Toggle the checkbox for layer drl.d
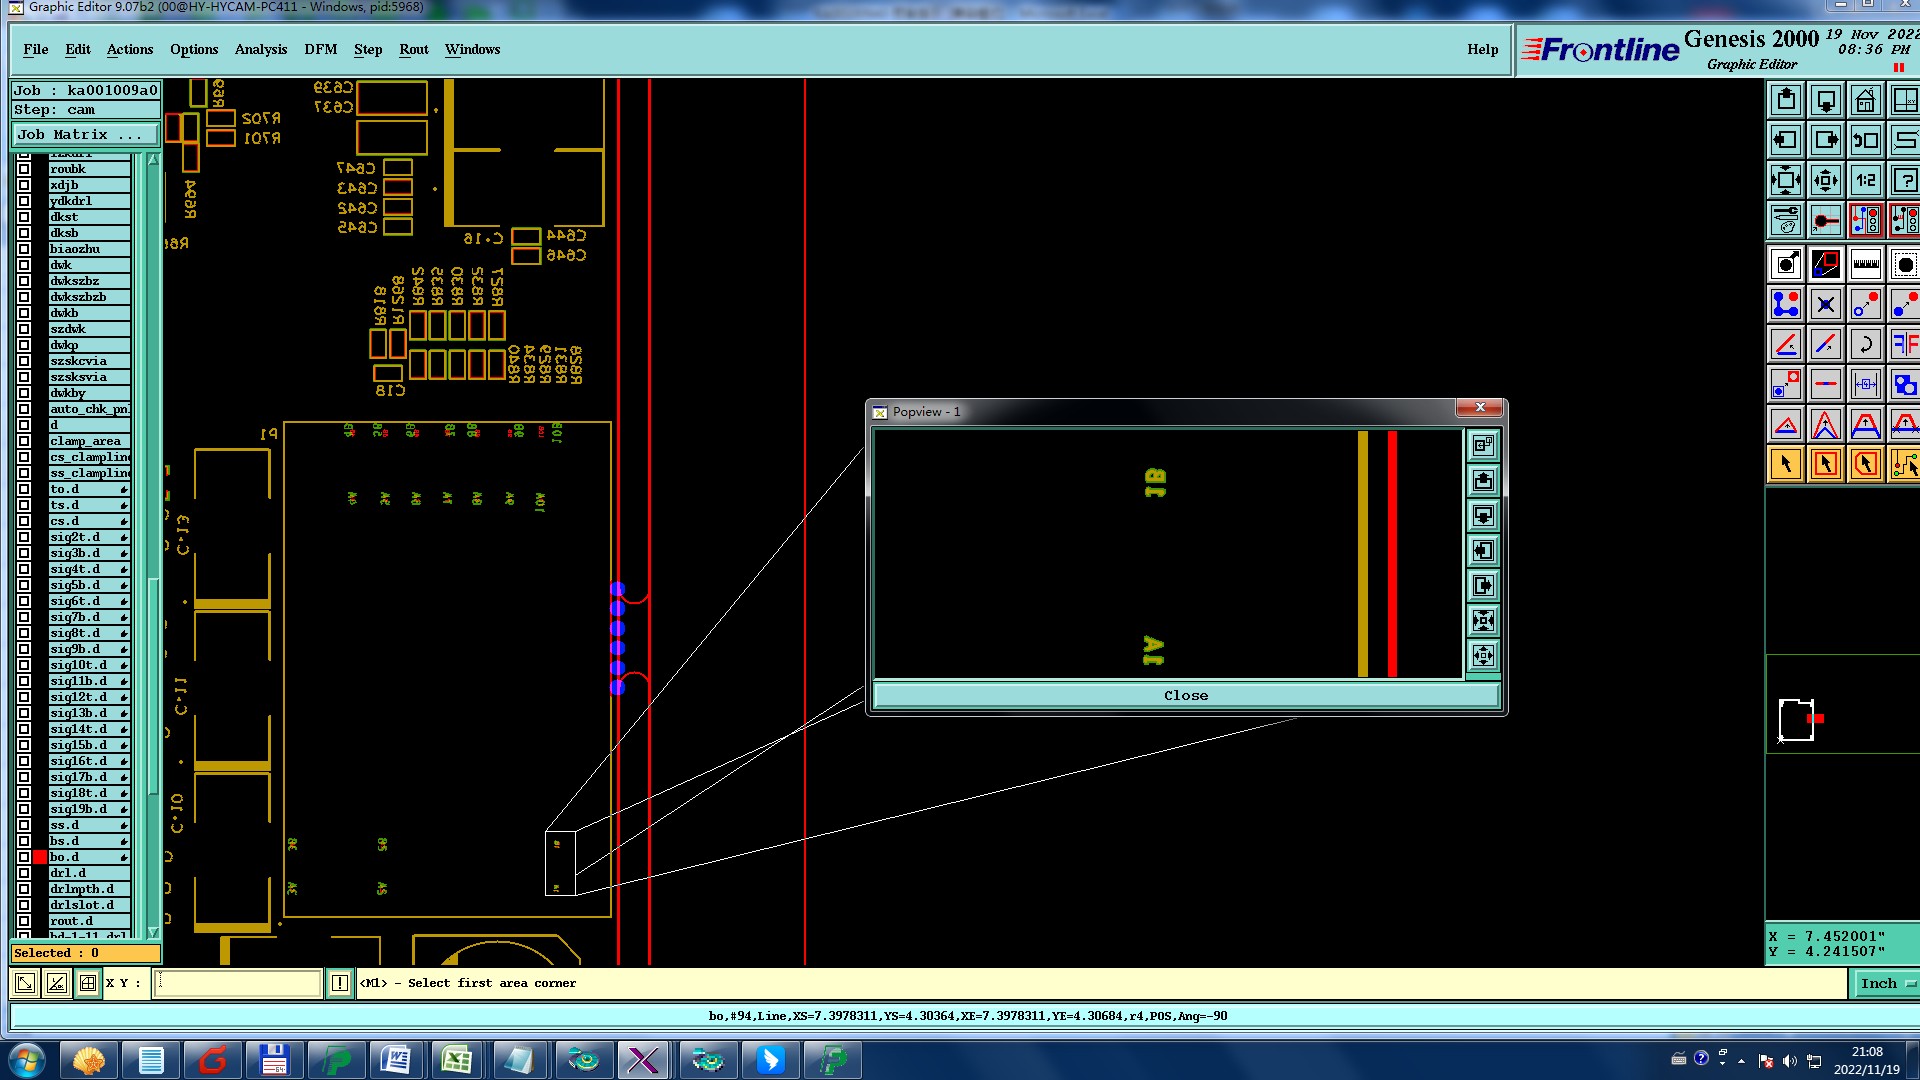 pyautogui.click(x=24, y=873)
